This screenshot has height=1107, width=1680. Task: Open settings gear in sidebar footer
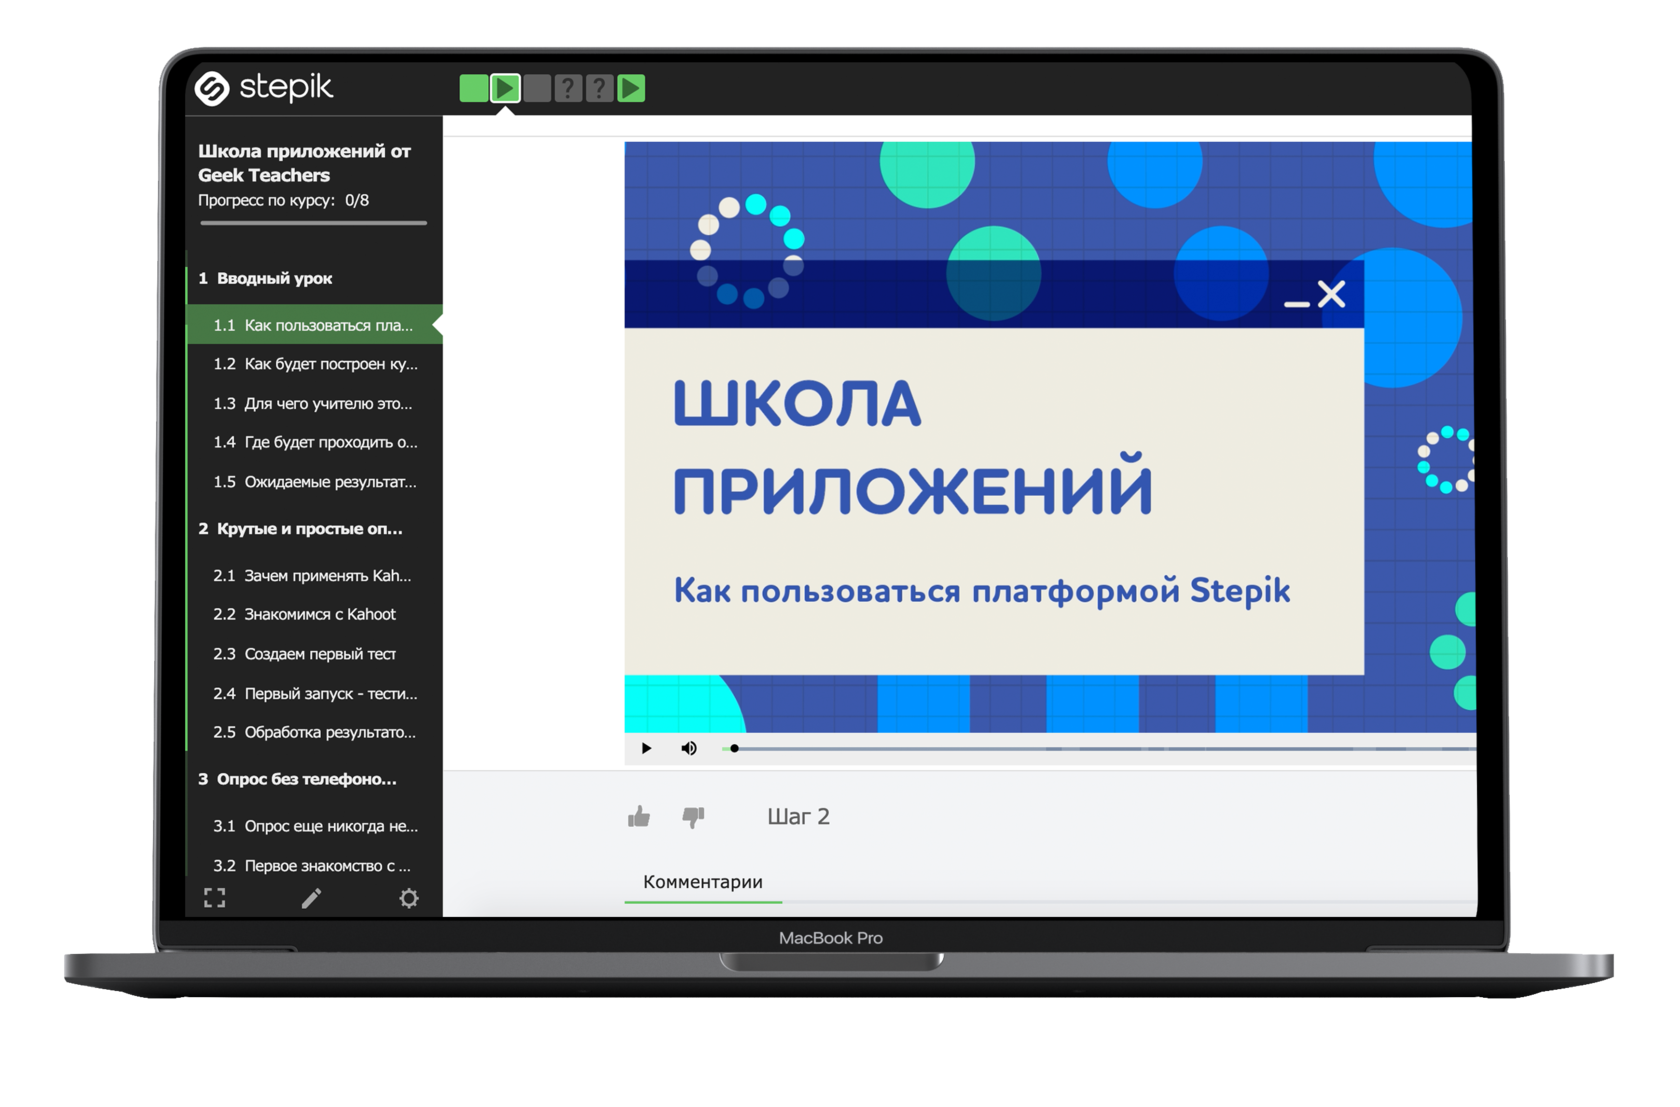tap(409, 898)
